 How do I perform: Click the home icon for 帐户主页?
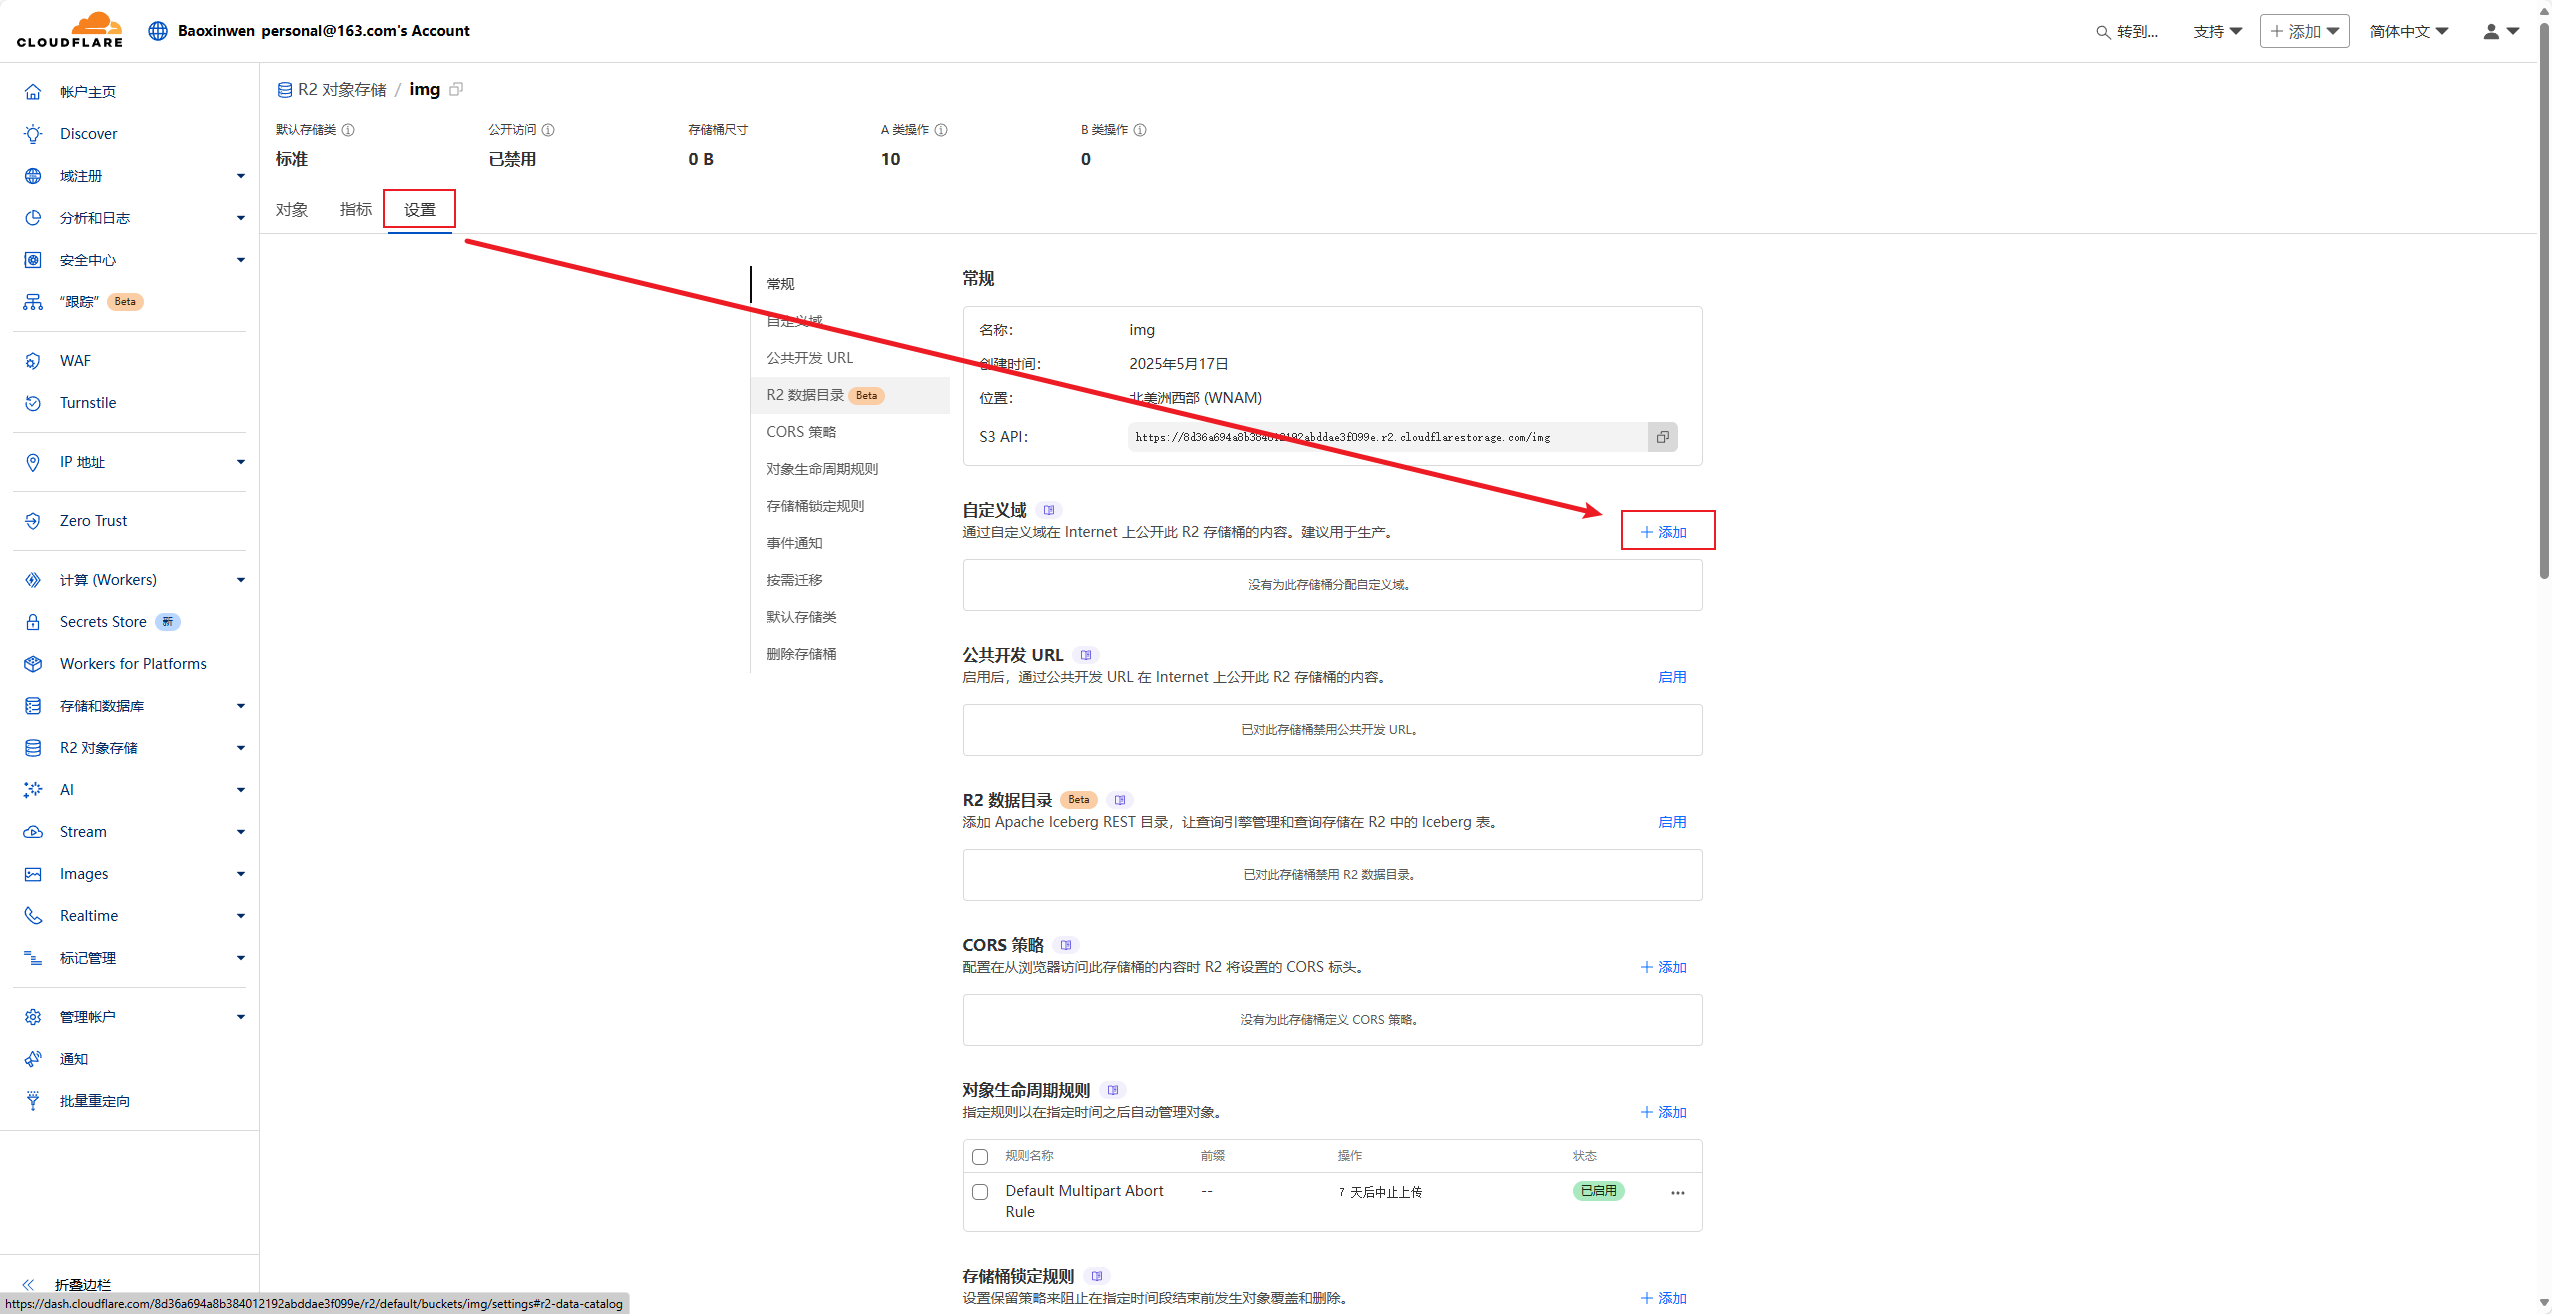[33, 92]
